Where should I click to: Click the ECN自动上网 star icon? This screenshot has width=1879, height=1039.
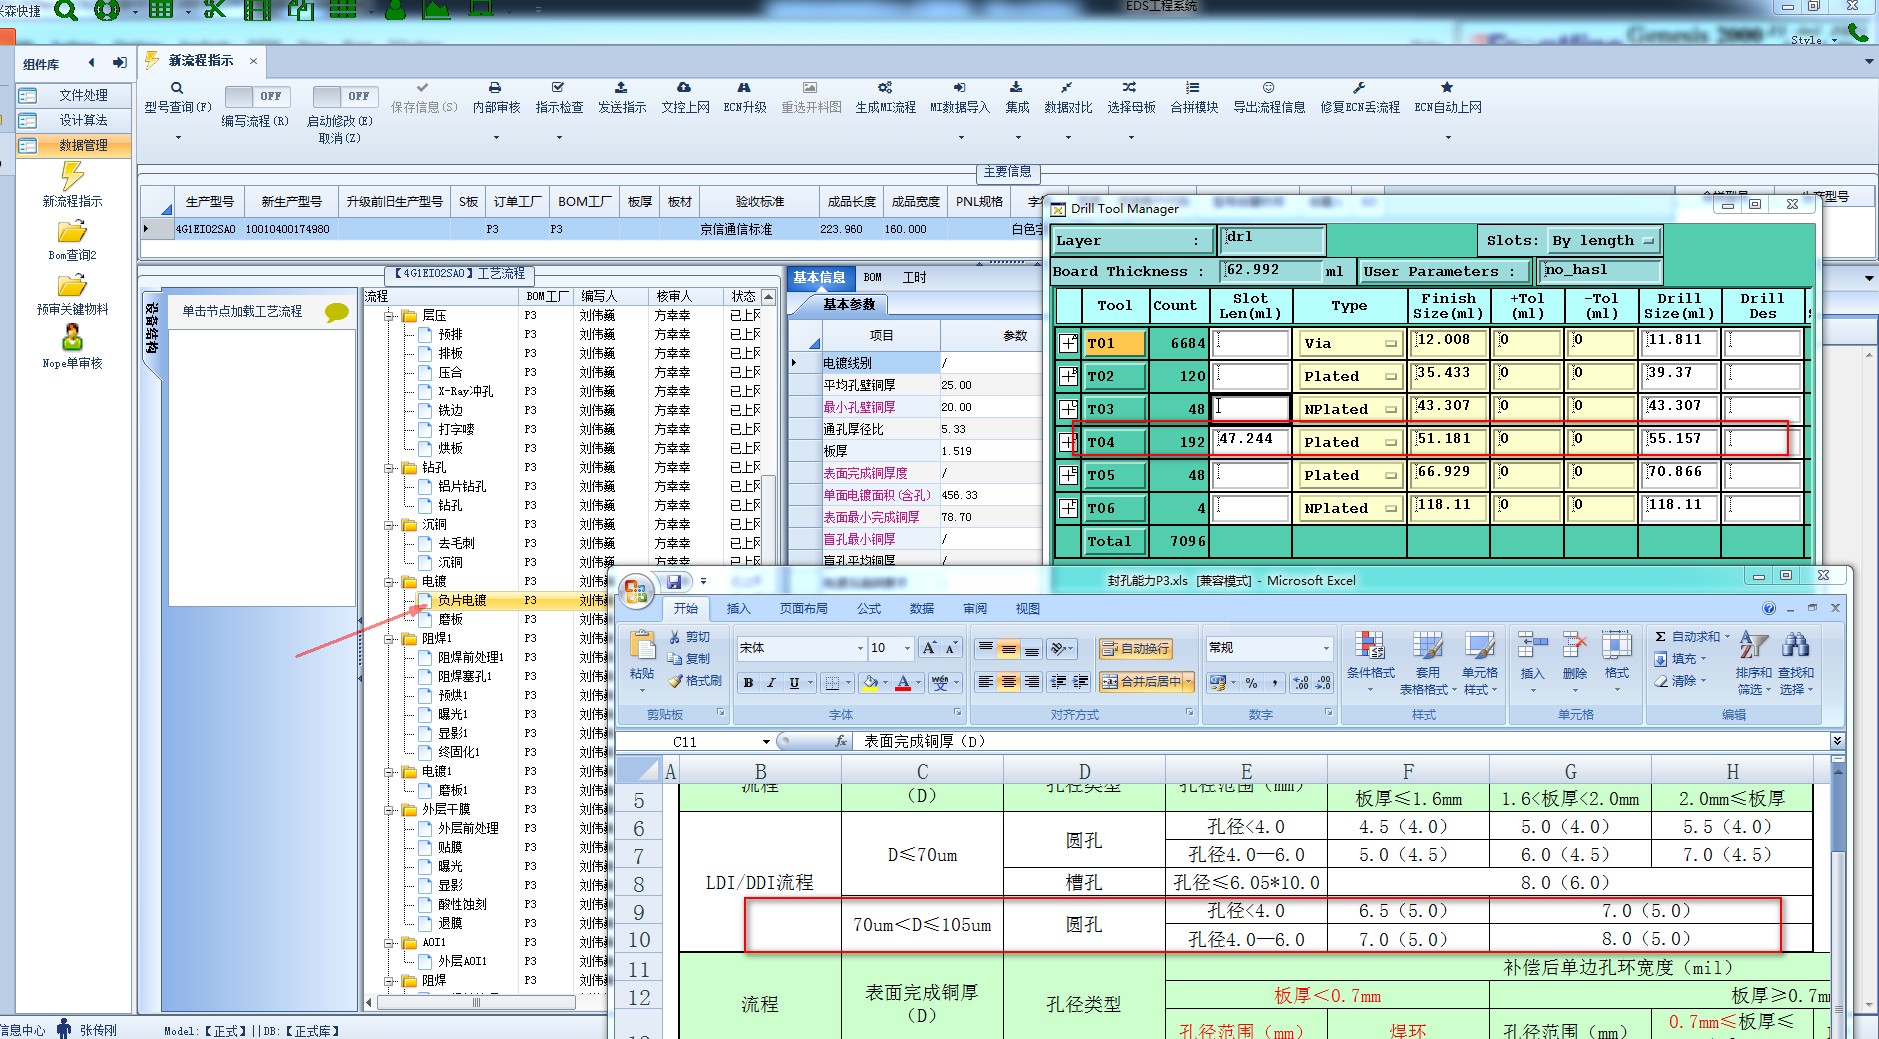click(x=1447, y=88)
